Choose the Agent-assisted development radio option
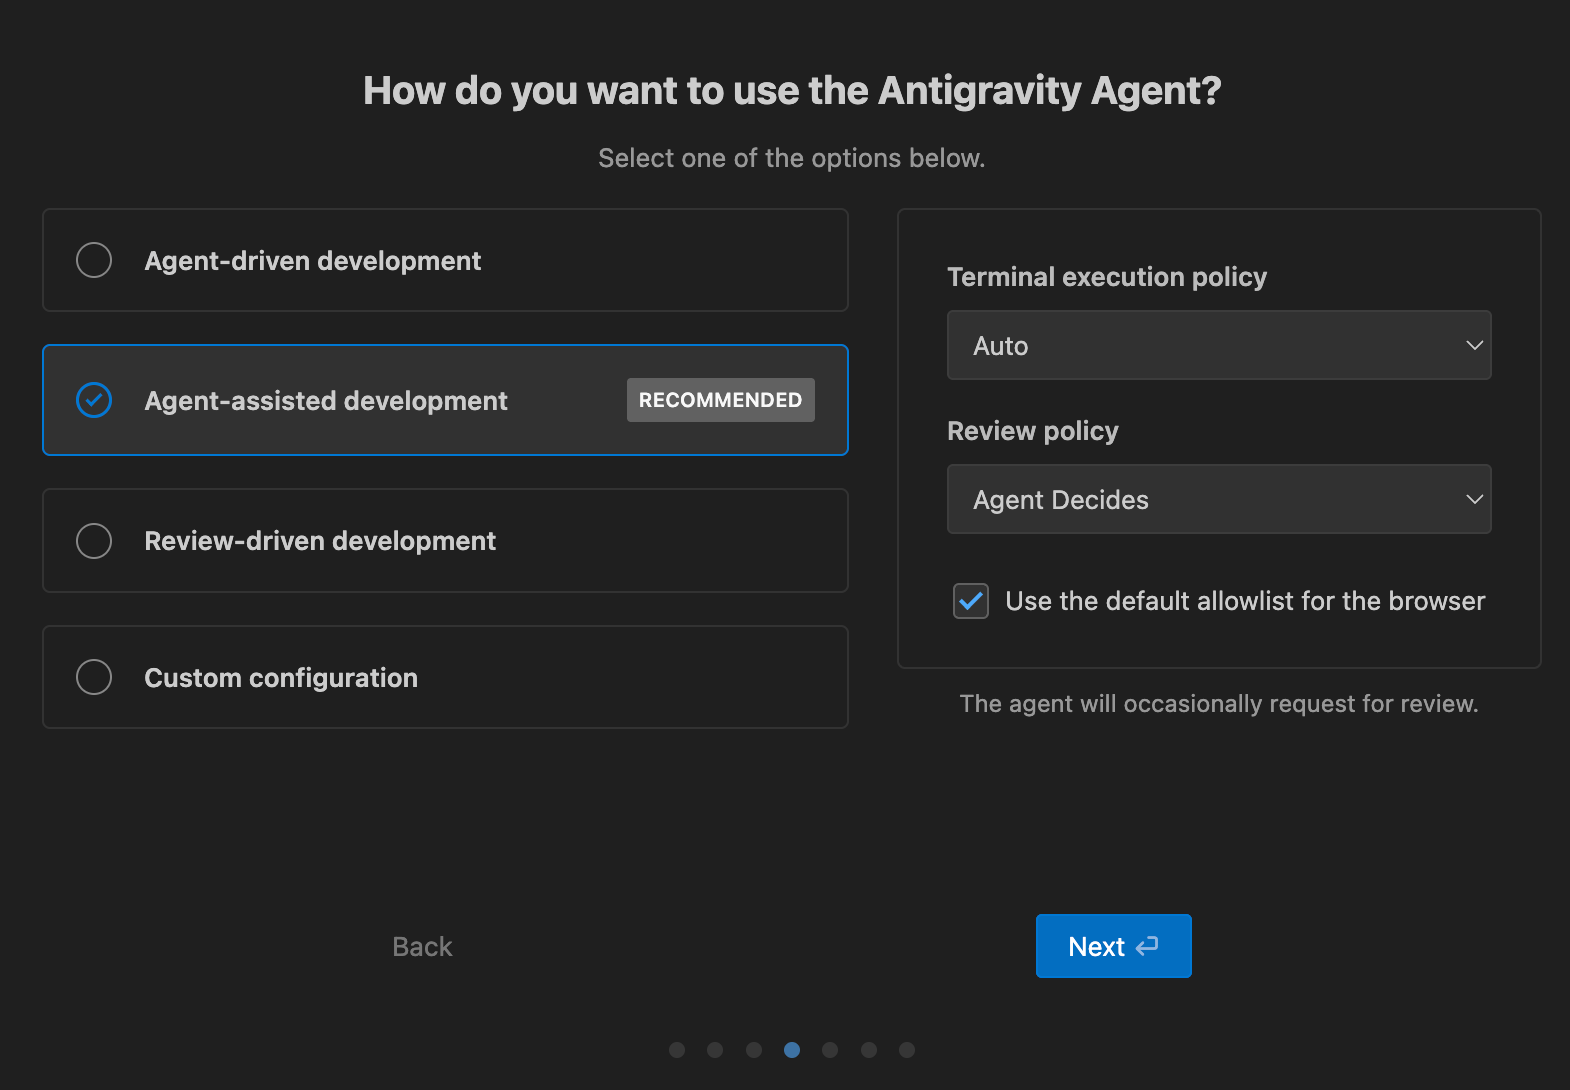This screenshot has width=1570, height=1090. tap(94, 400)
